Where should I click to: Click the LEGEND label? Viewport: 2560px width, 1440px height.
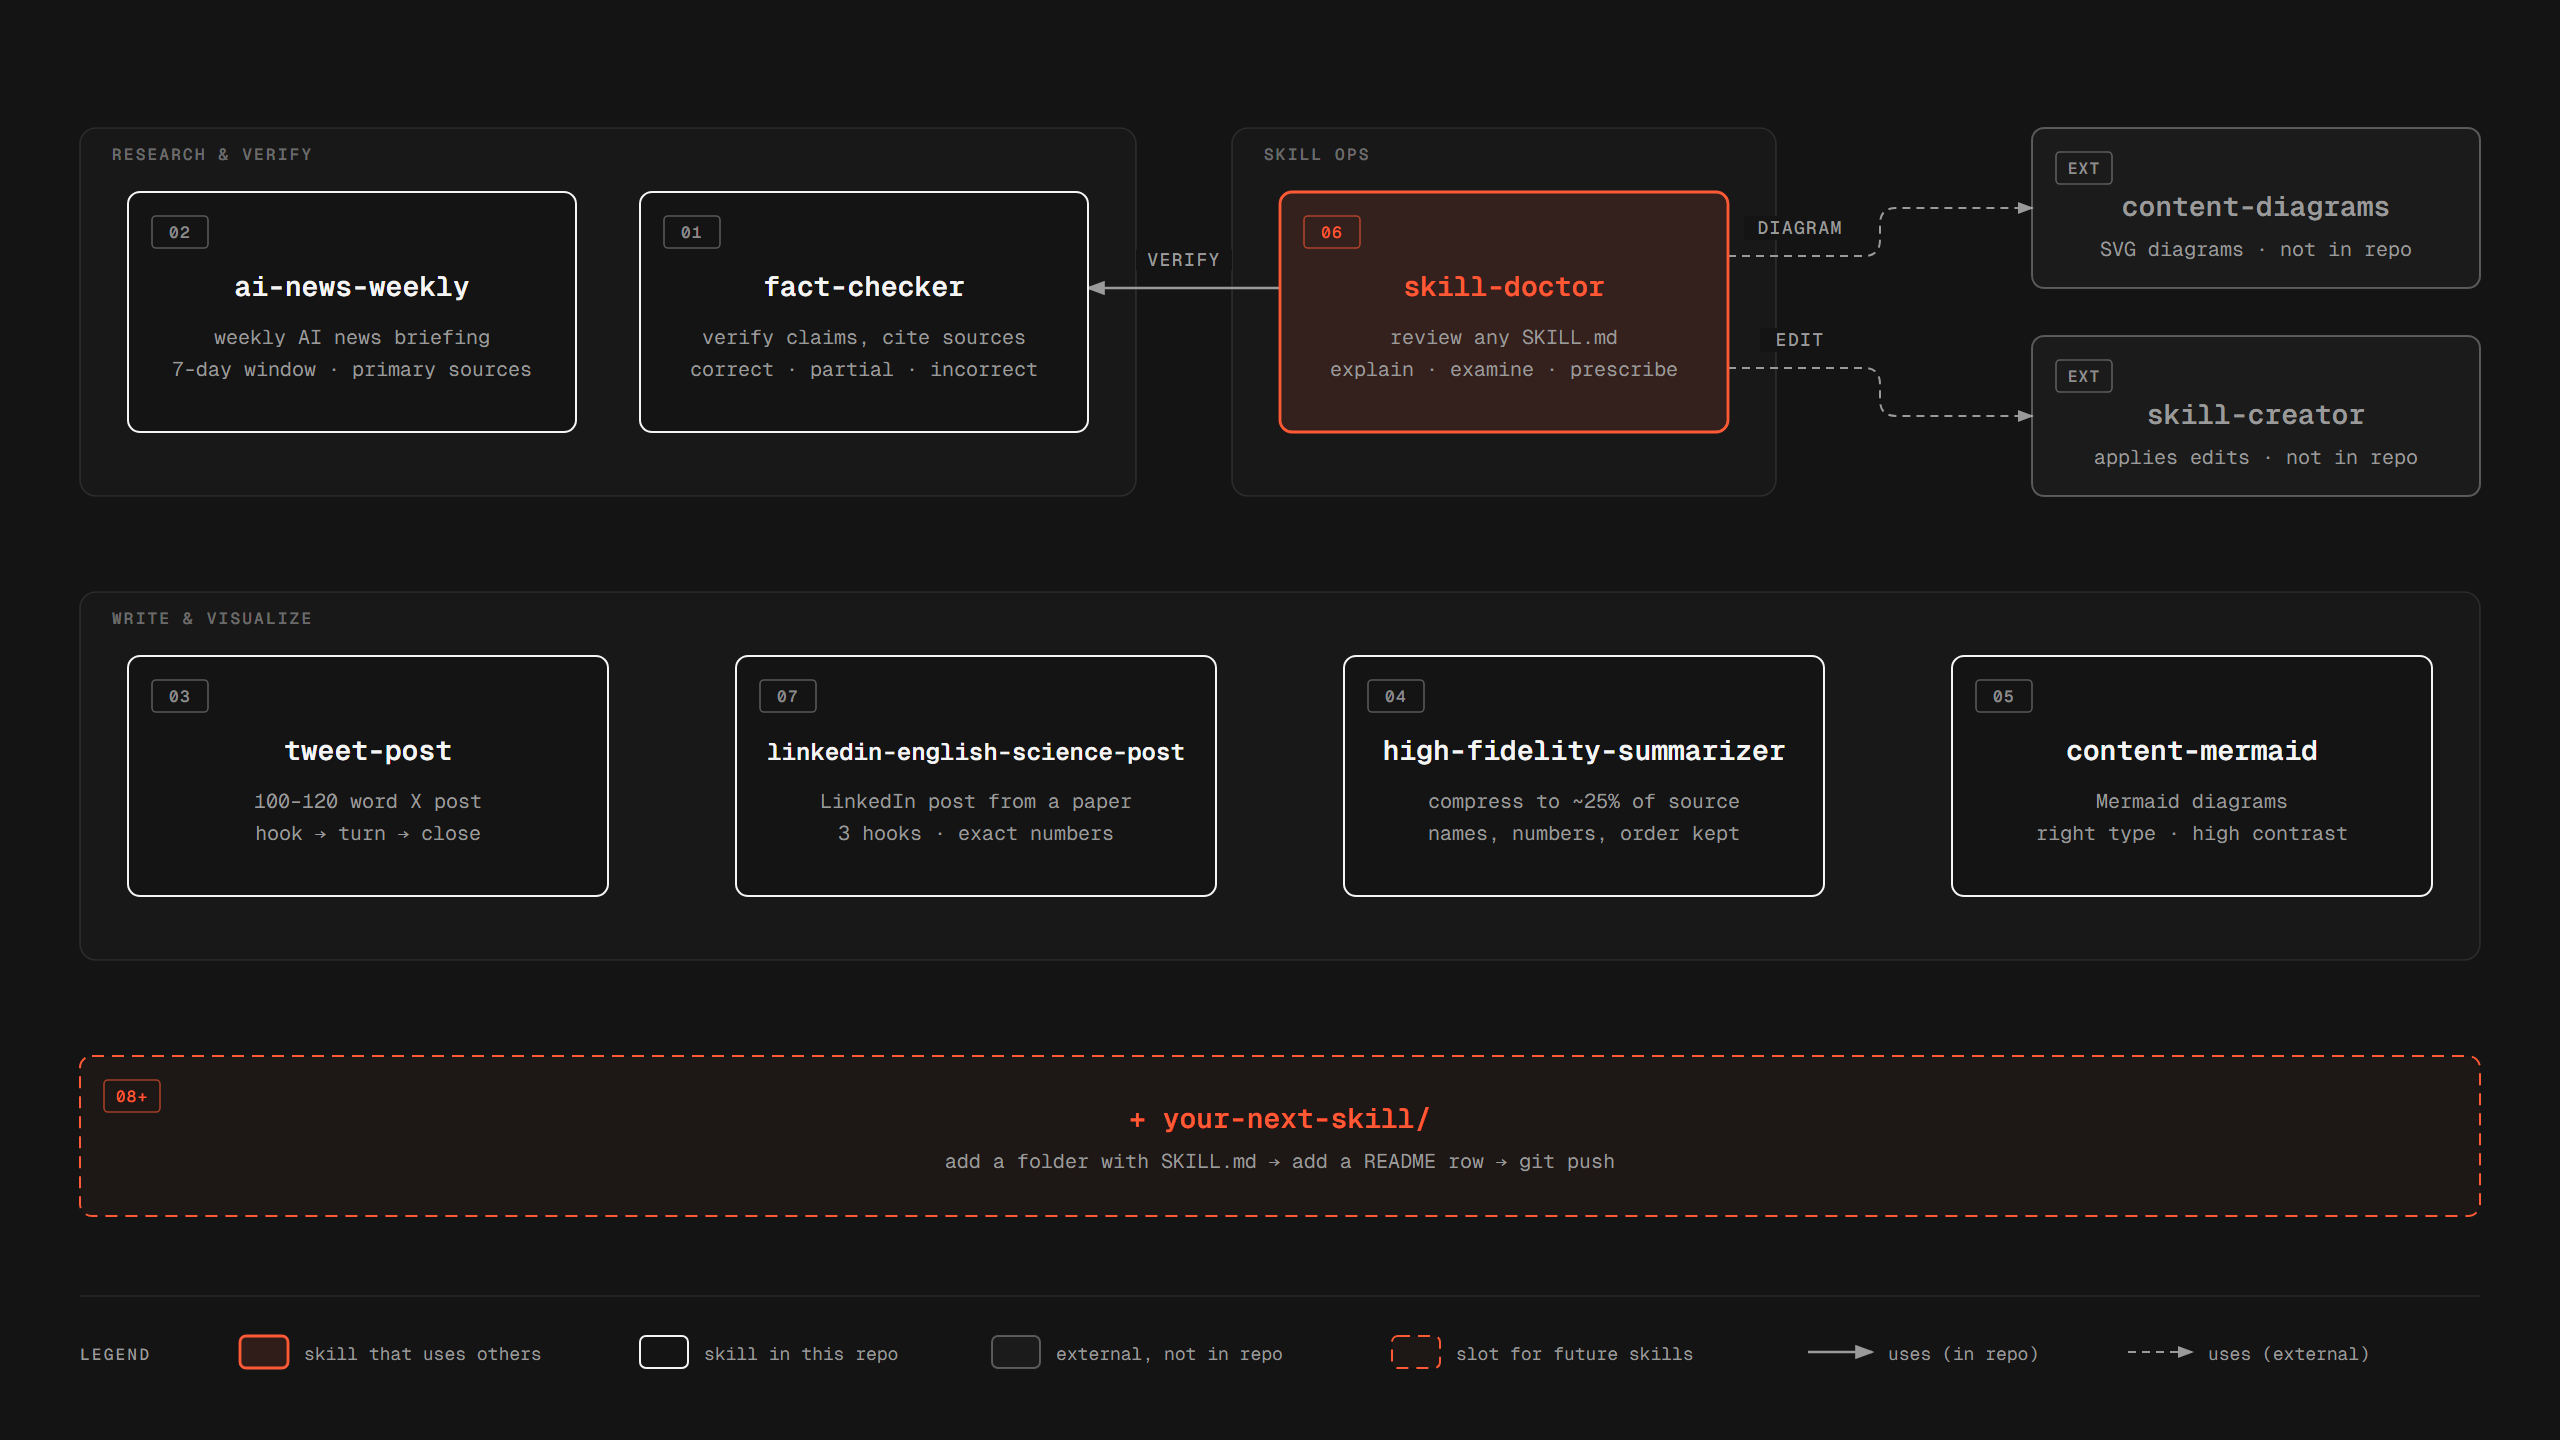(115, 1354)
